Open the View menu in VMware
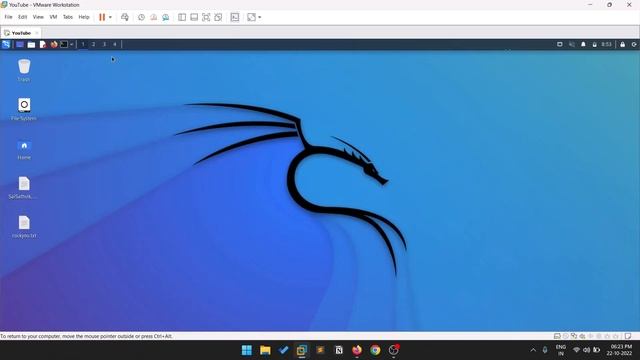The height and width of the screenshot is (360, 640). tap(38, 17)
